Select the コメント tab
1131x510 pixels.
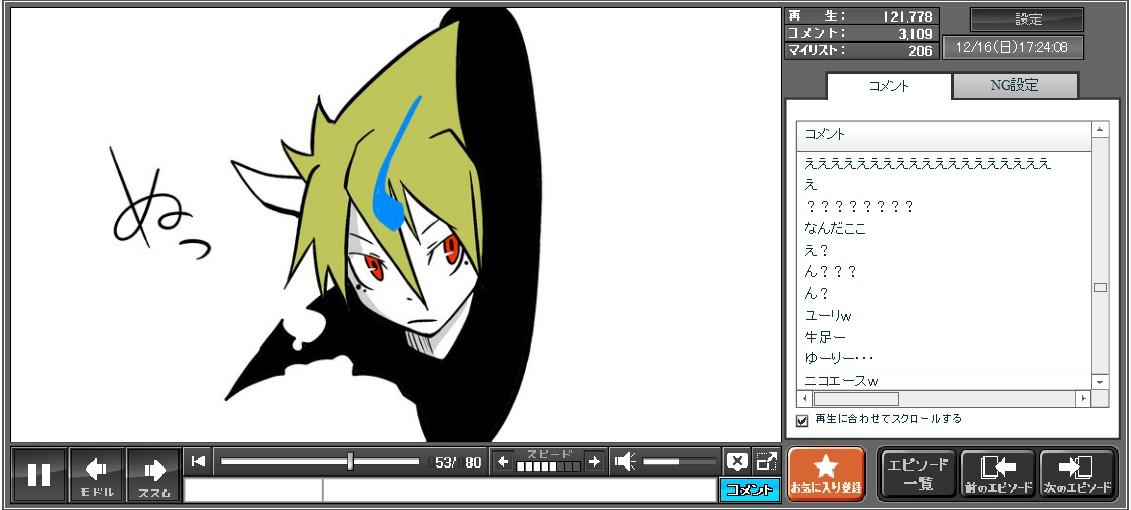(888, 86)
